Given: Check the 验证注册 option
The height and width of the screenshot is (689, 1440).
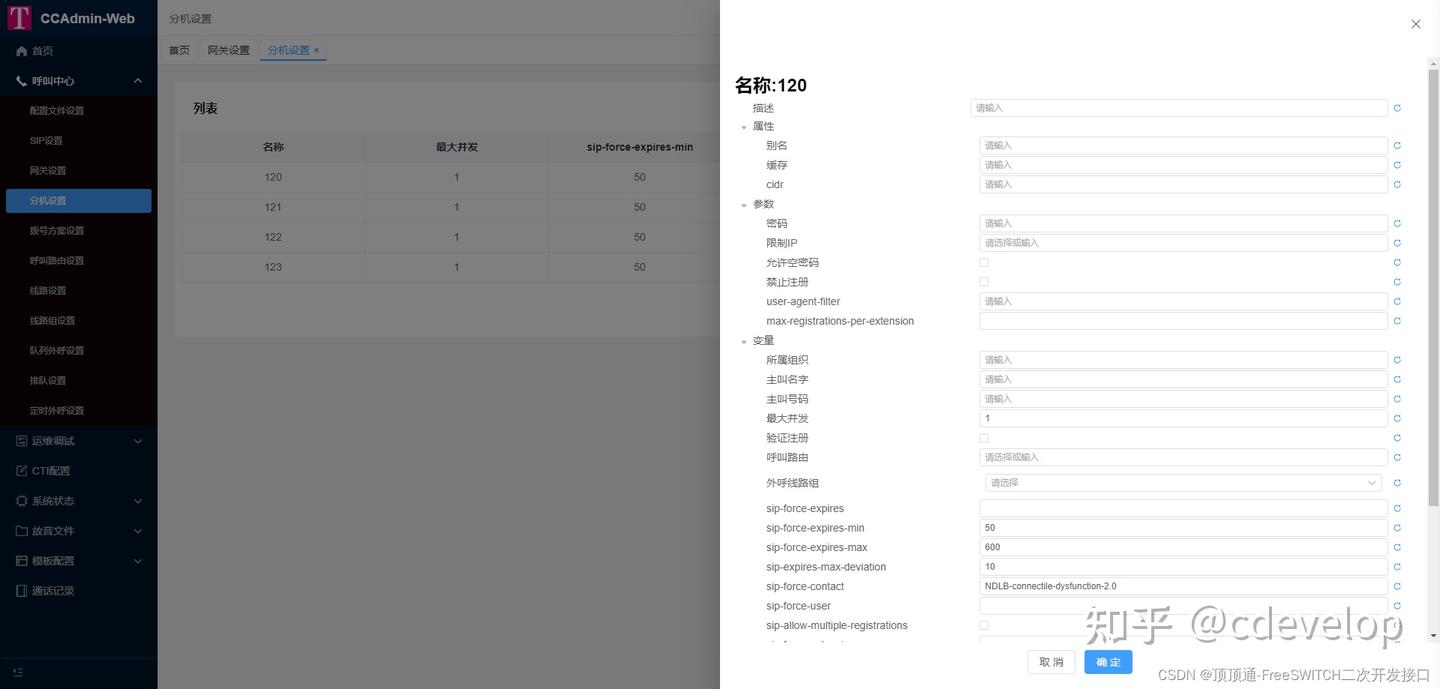Looking at the screenshot, I should click(983, 438).
